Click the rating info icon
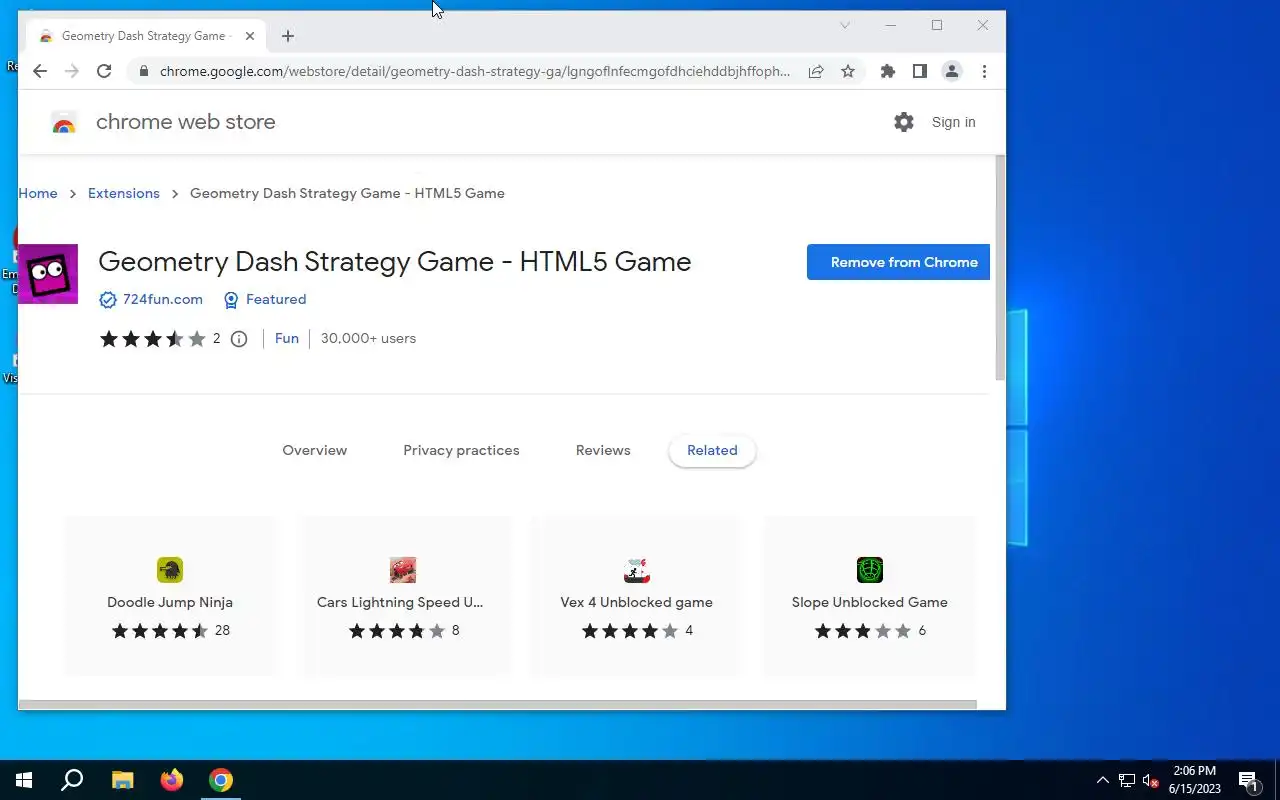The height and width of the screenshot is (800, 1280). click(239, 339)
